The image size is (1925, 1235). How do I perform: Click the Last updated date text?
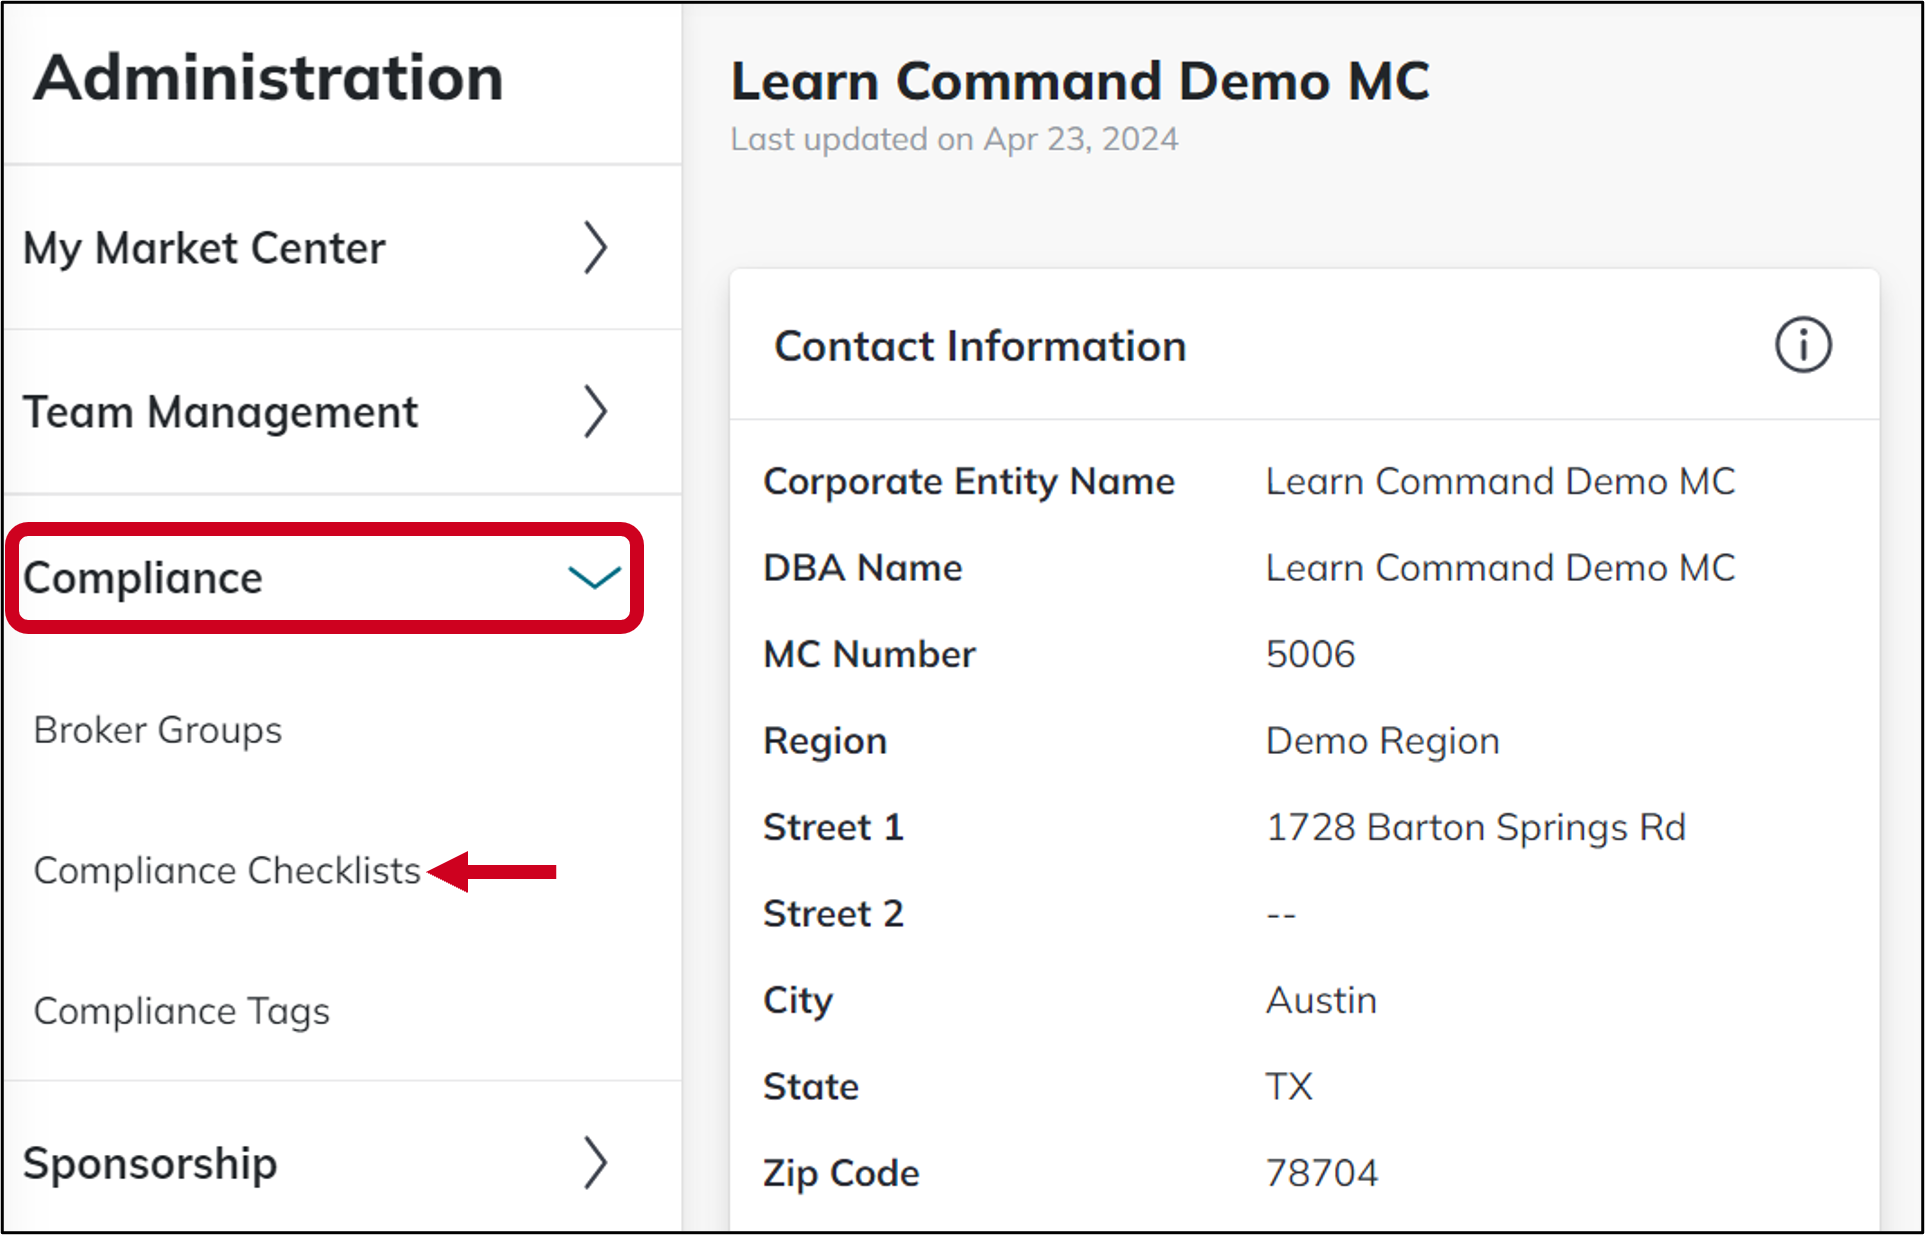click(954, 139)
